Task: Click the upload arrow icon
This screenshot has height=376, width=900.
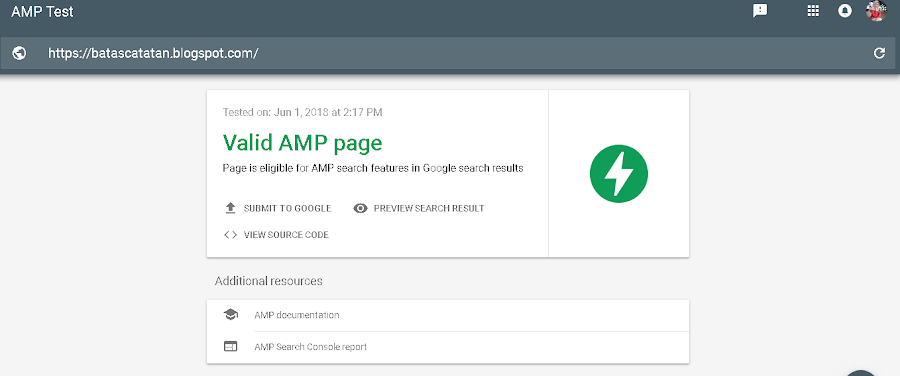Action: click(230, 208)
